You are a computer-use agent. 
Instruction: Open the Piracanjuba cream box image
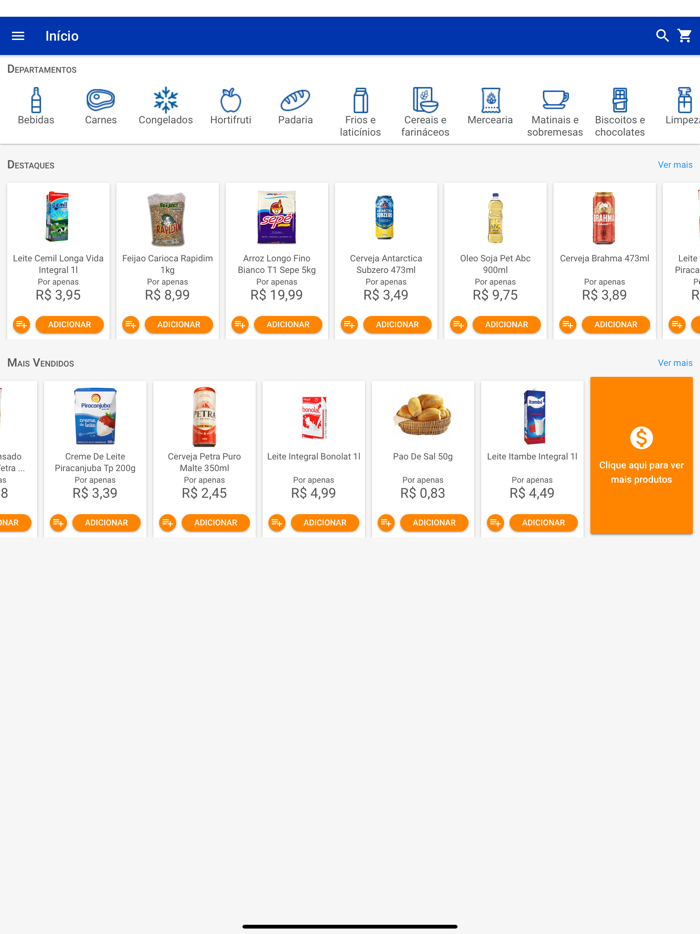click(x=95, y=416)
